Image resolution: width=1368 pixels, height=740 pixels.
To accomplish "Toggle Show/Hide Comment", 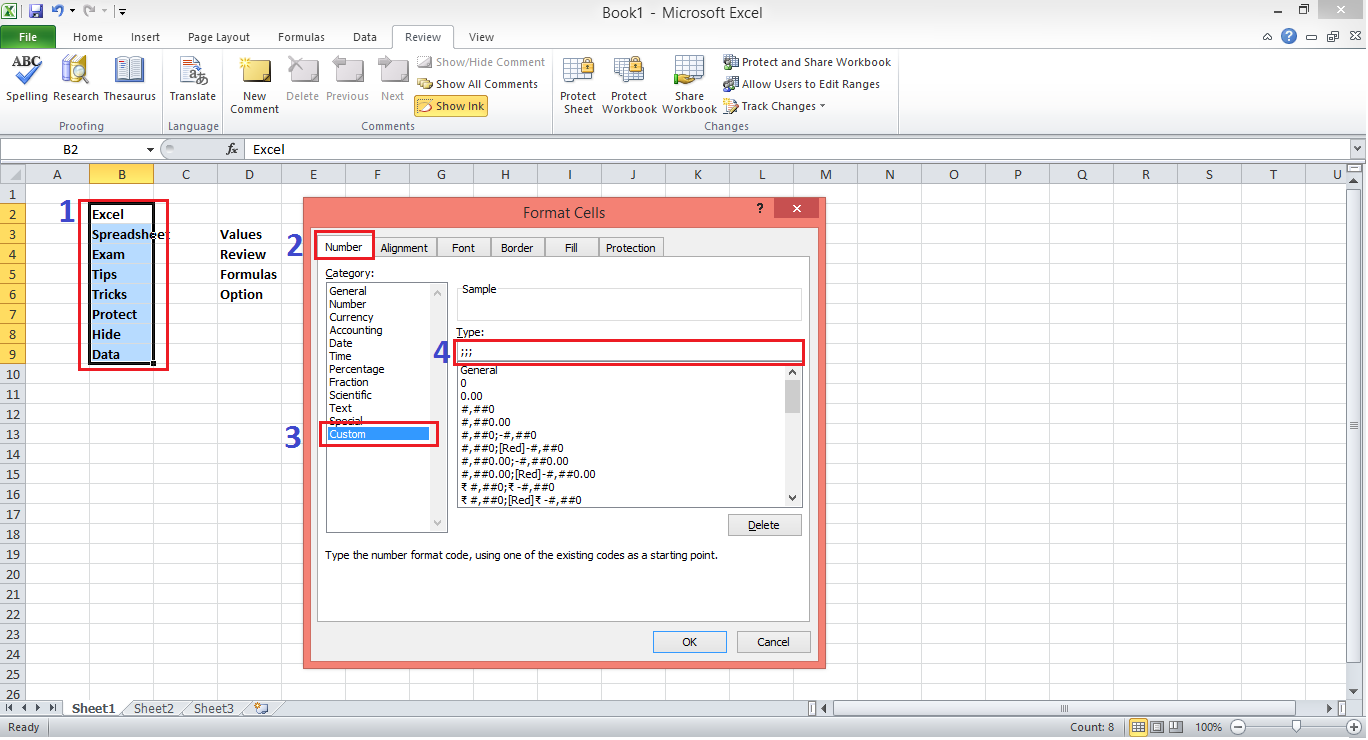I will point(481,61).
